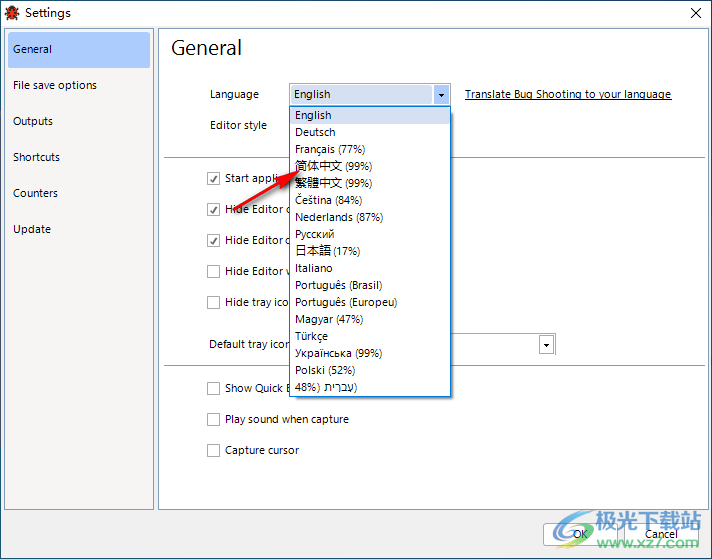Choose Deutsch from the language list
This screenshot has width=712, height=559.
(370, 132)
